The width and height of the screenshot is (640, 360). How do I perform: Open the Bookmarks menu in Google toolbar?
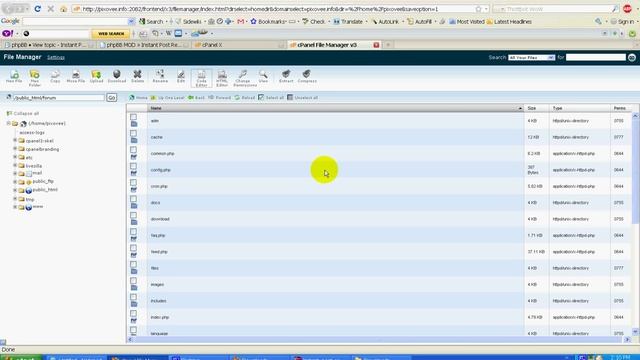(268, 21)
